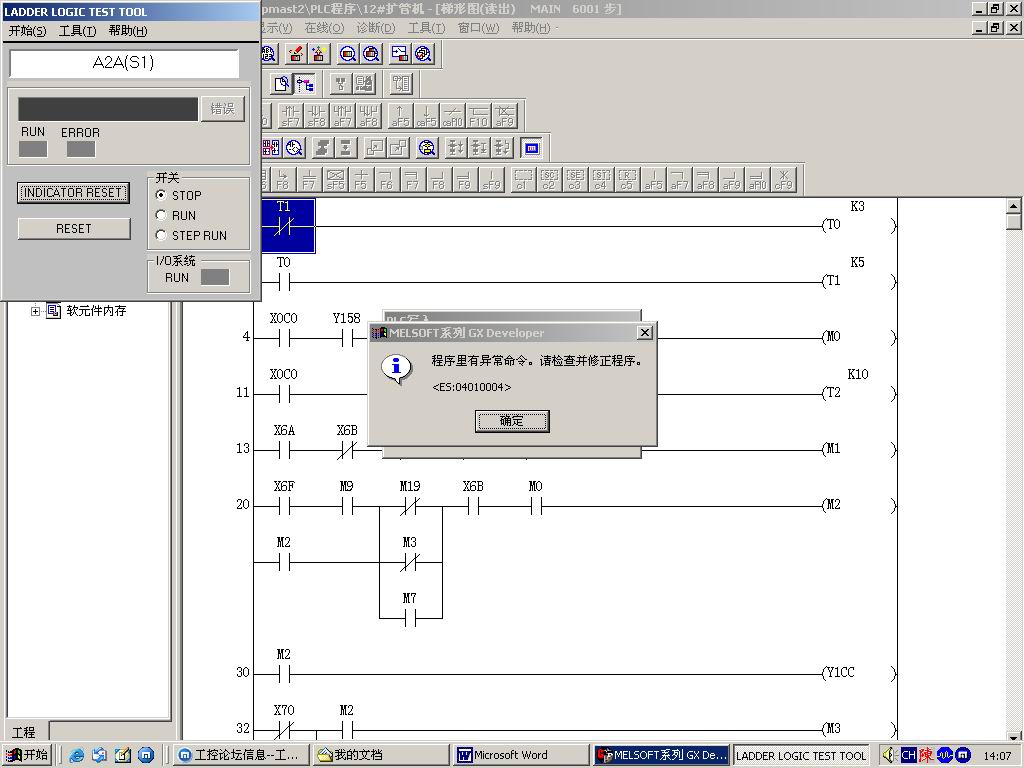The image size is (1024, 768).
Task: Click the dark error display field
Action: point(108,109)
